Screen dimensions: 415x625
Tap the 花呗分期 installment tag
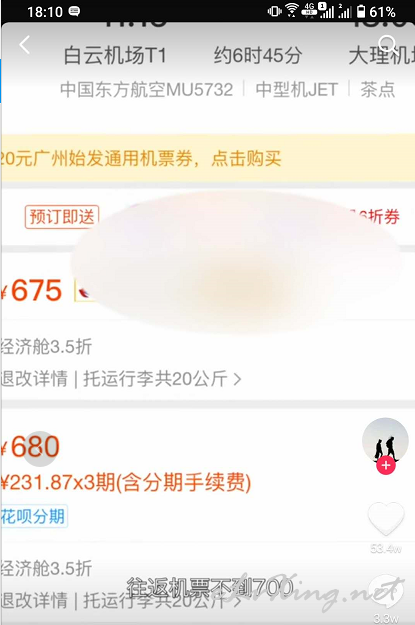pyautogui.click(x=33, y=517)
